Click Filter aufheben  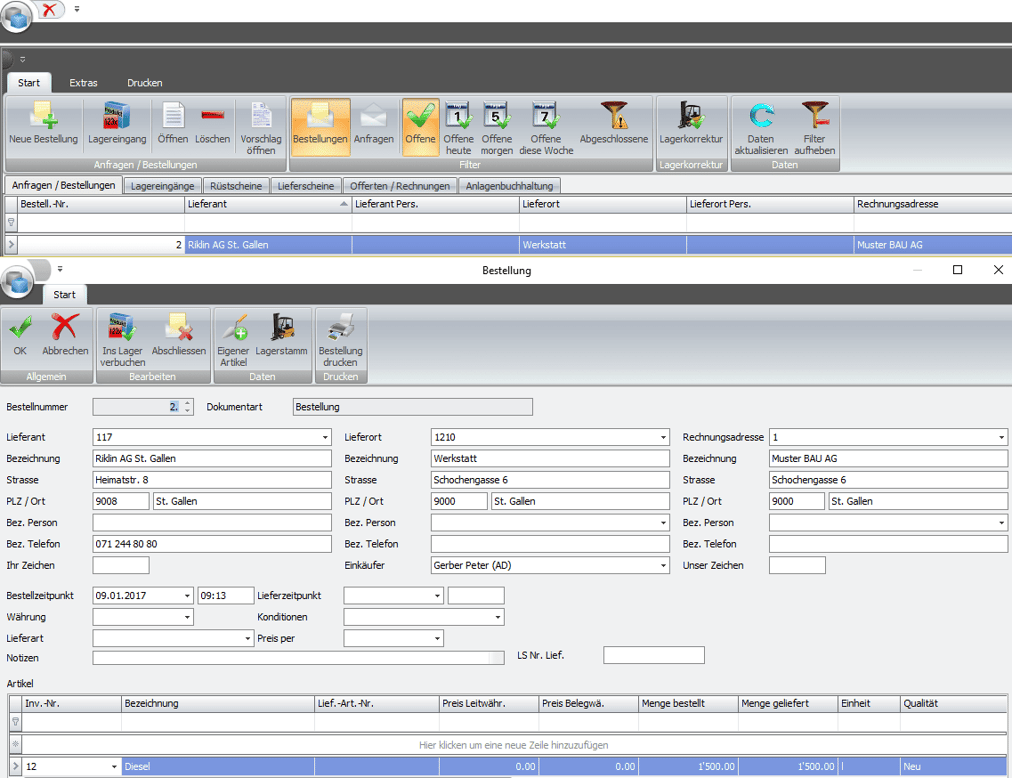click(815, 127)
